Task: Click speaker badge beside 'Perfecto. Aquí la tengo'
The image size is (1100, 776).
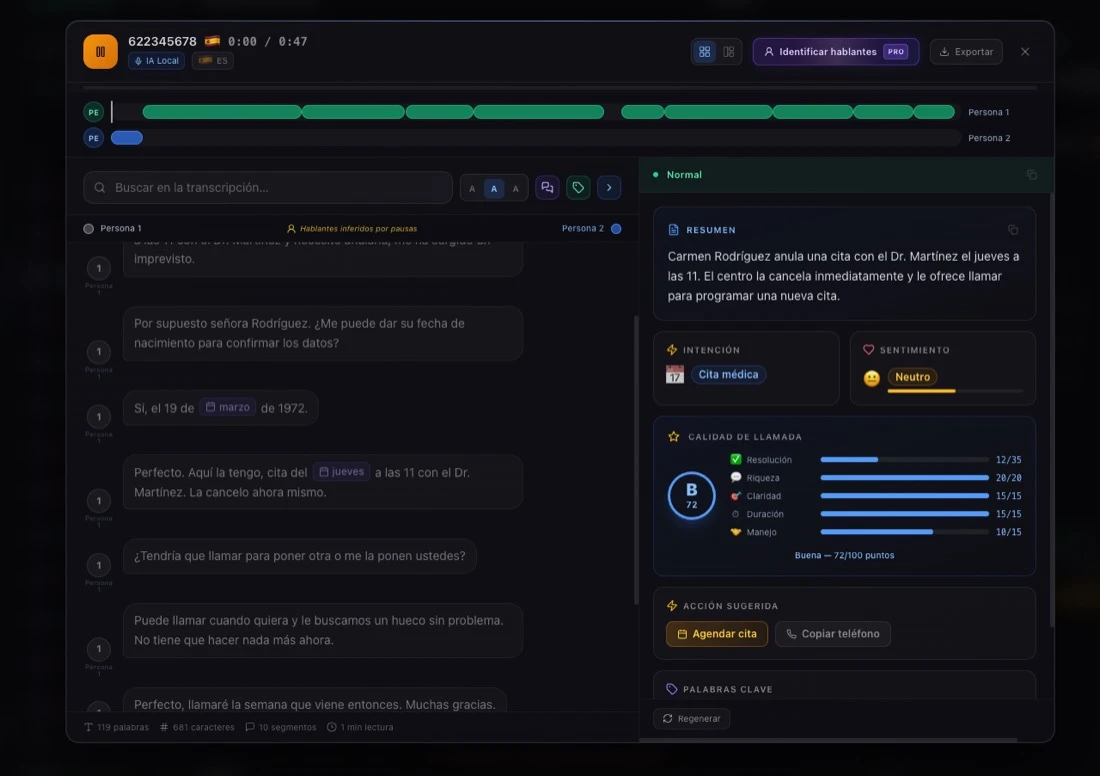Action: (x=99, y=501)
